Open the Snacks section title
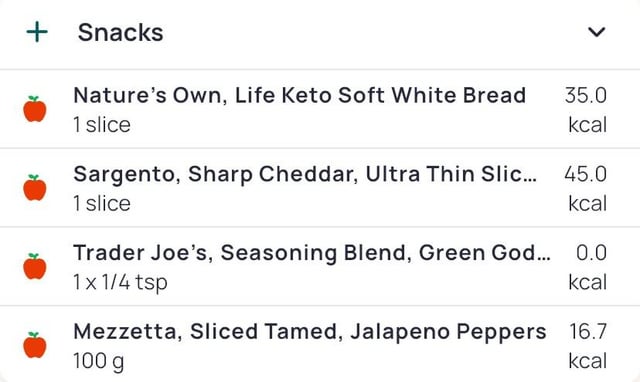This screenshot has height=382, width=640. pyautogui.click(x=120, y=32)
